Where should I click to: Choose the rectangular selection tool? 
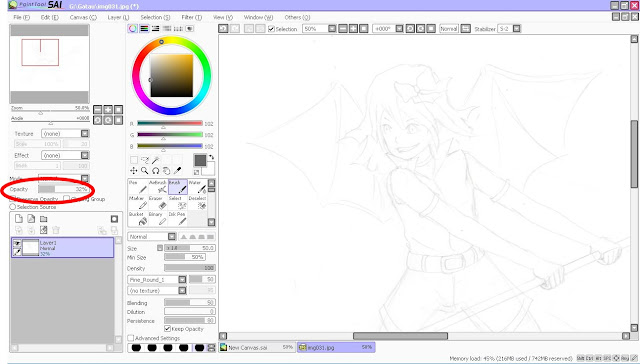point(133,160)
